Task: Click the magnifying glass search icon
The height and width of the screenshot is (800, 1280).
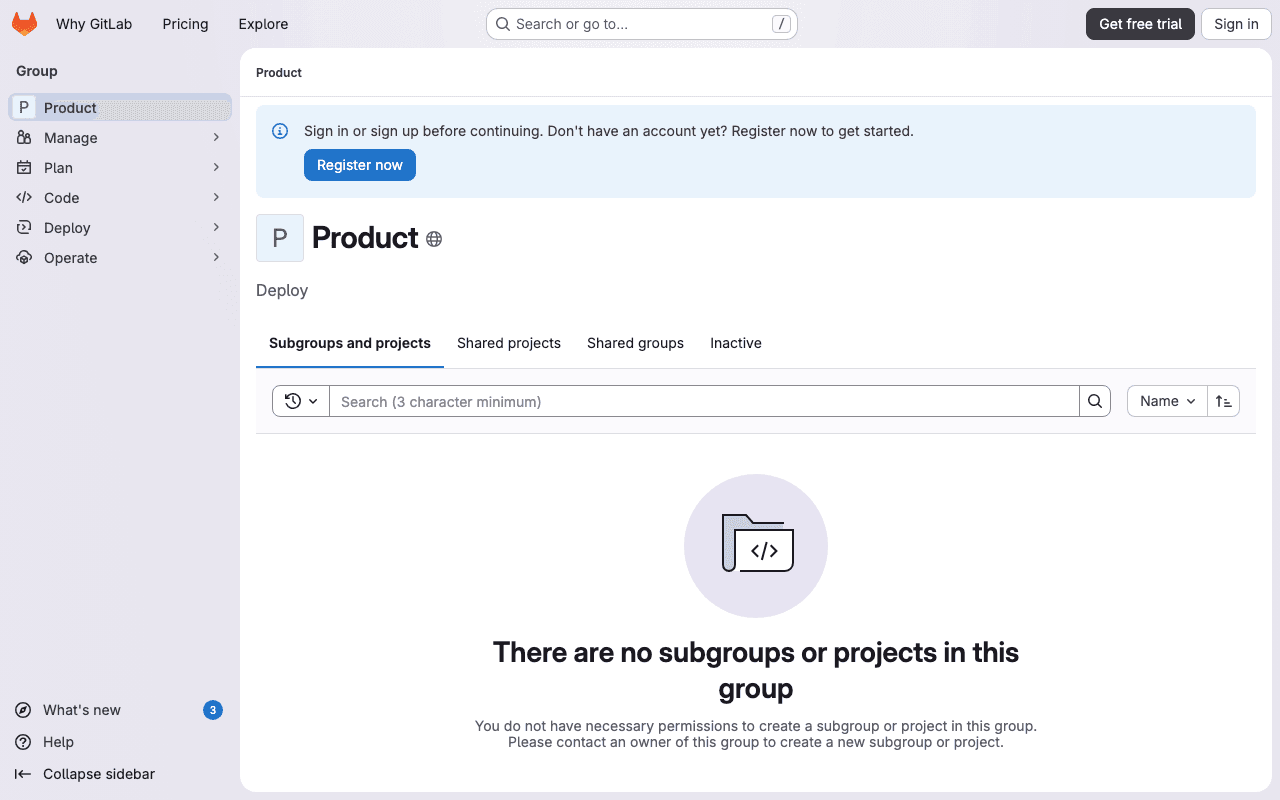Action: click(x=1094, y=401)
